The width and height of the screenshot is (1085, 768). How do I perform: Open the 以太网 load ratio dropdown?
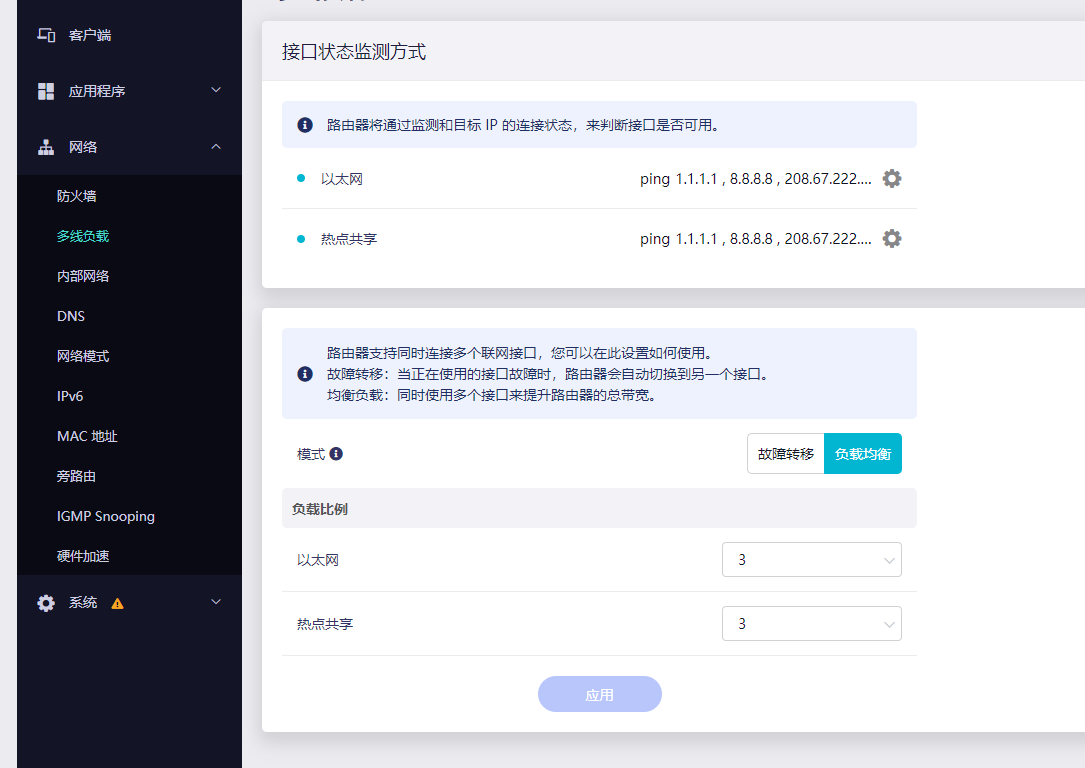tap(811, 559)
